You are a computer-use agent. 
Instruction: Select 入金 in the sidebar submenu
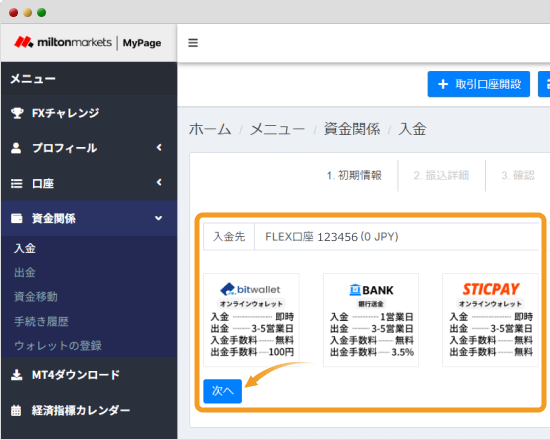pos(25,248)
